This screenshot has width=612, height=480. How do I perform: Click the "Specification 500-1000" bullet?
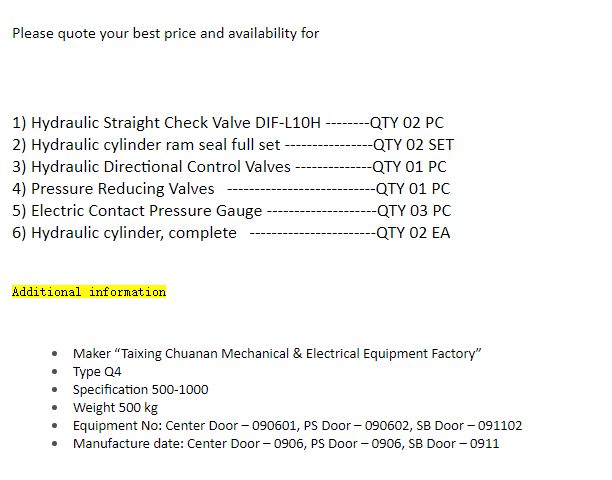[141, 389]
